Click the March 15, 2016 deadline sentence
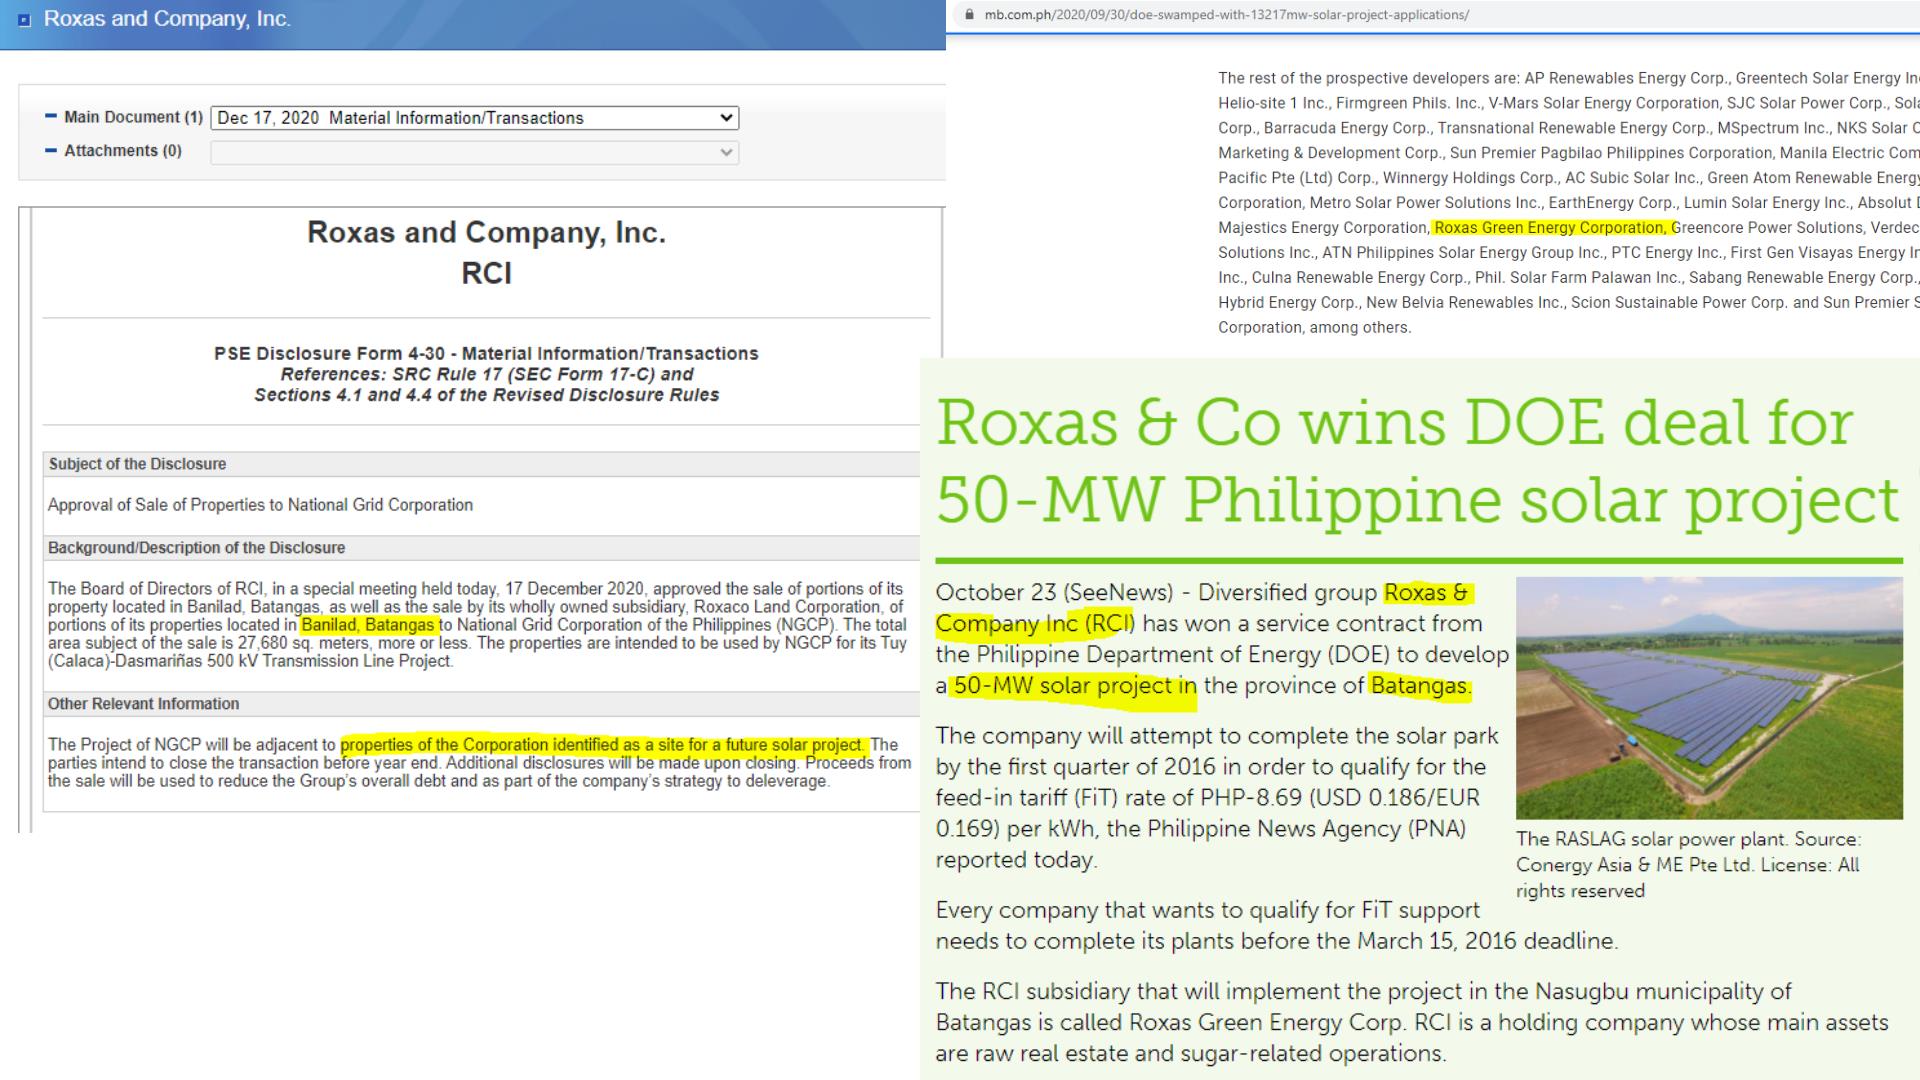 1276,926
